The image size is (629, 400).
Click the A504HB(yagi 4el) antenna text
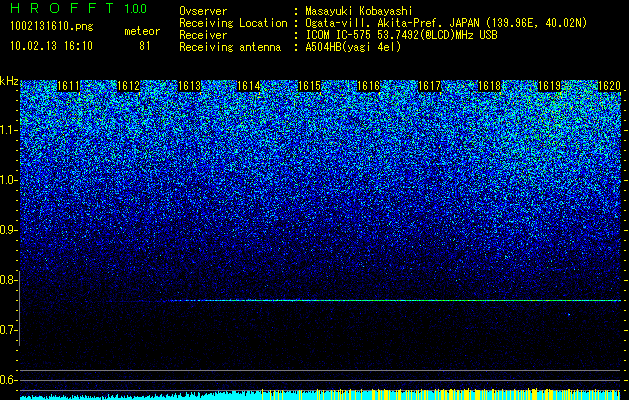(x=353, y=47)
